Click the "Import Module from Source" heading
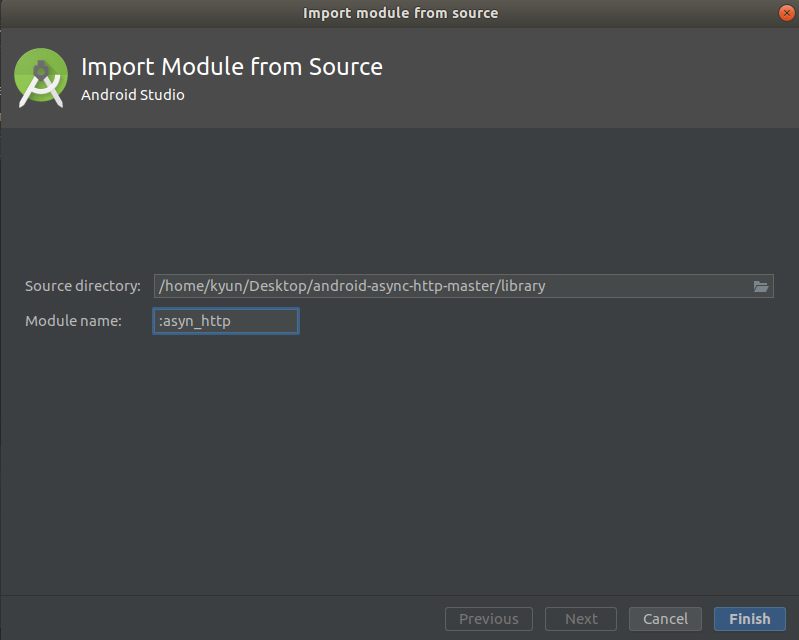 click(x=231, y=67)
